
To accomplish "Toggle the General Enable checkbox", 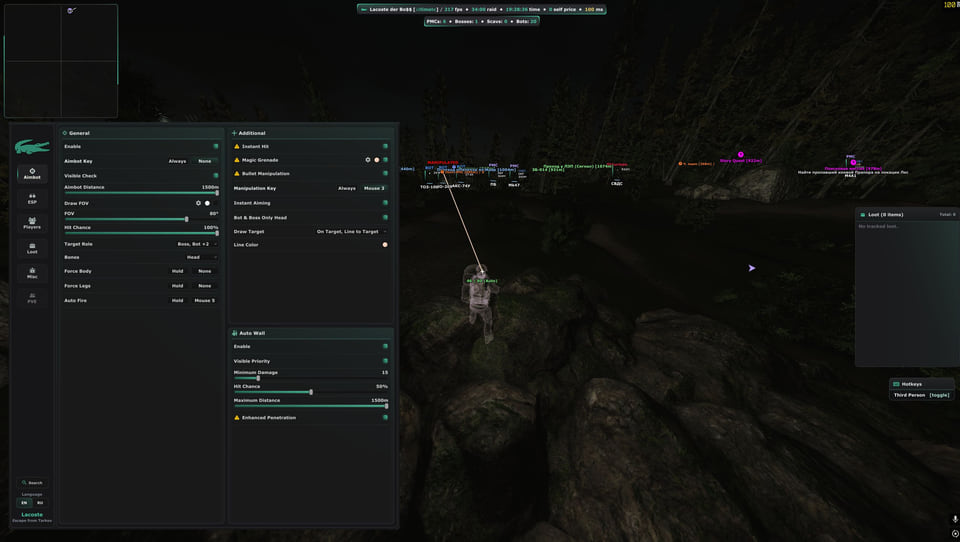I will tap(216, 146).
